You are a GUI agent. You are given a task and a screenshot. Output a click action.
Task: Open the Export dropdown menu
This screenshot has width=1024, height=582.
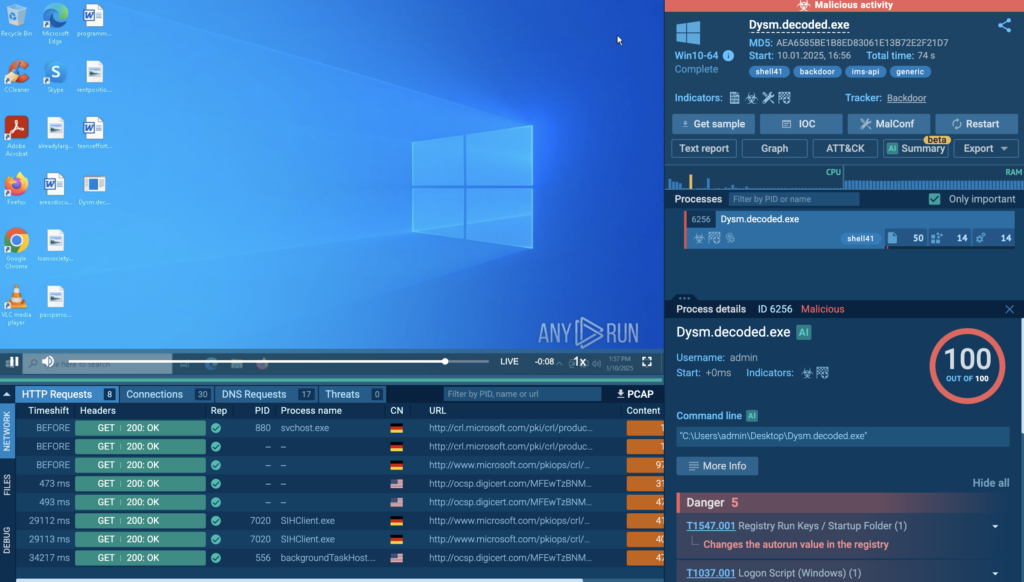pyautogui.click(x=985, y=148)
